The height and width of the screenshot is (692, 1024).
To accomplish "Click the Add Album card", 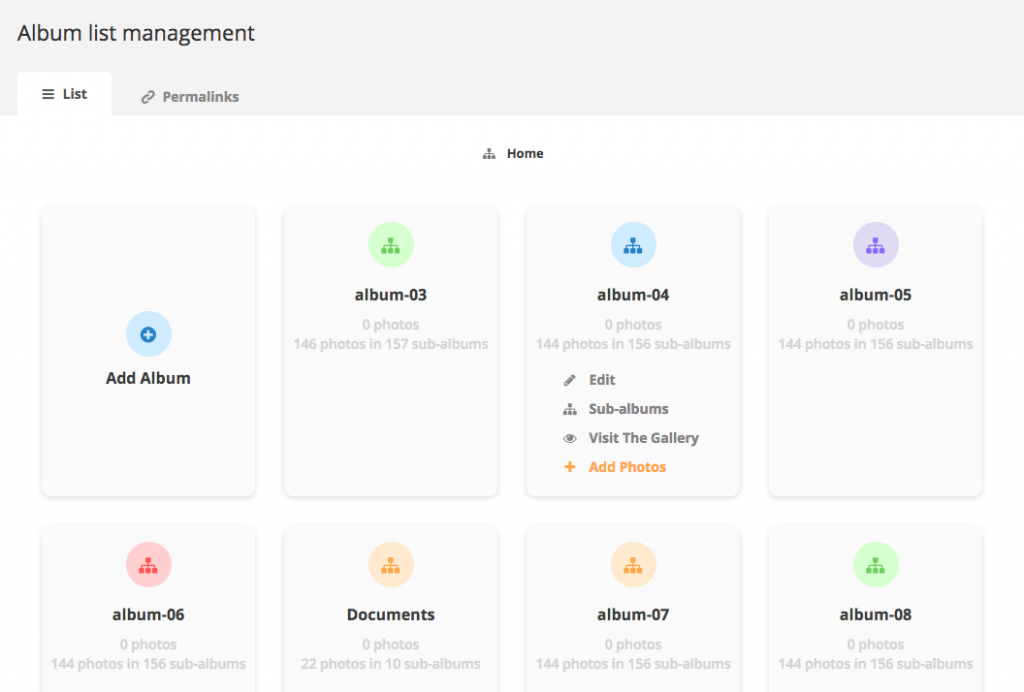I will 148,351.
